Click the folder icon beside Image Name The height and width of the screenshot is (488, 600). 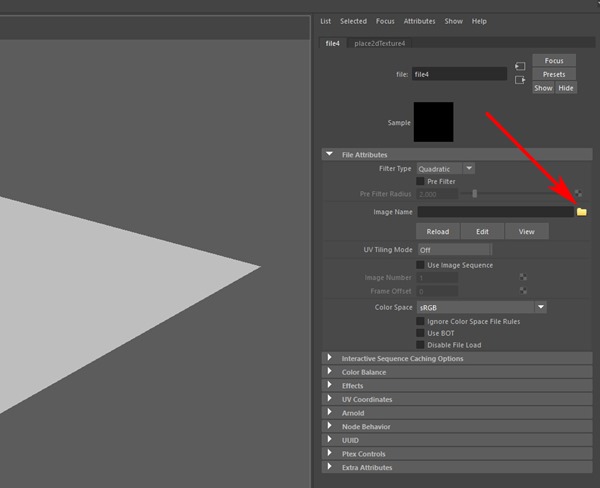click(582, 212)
